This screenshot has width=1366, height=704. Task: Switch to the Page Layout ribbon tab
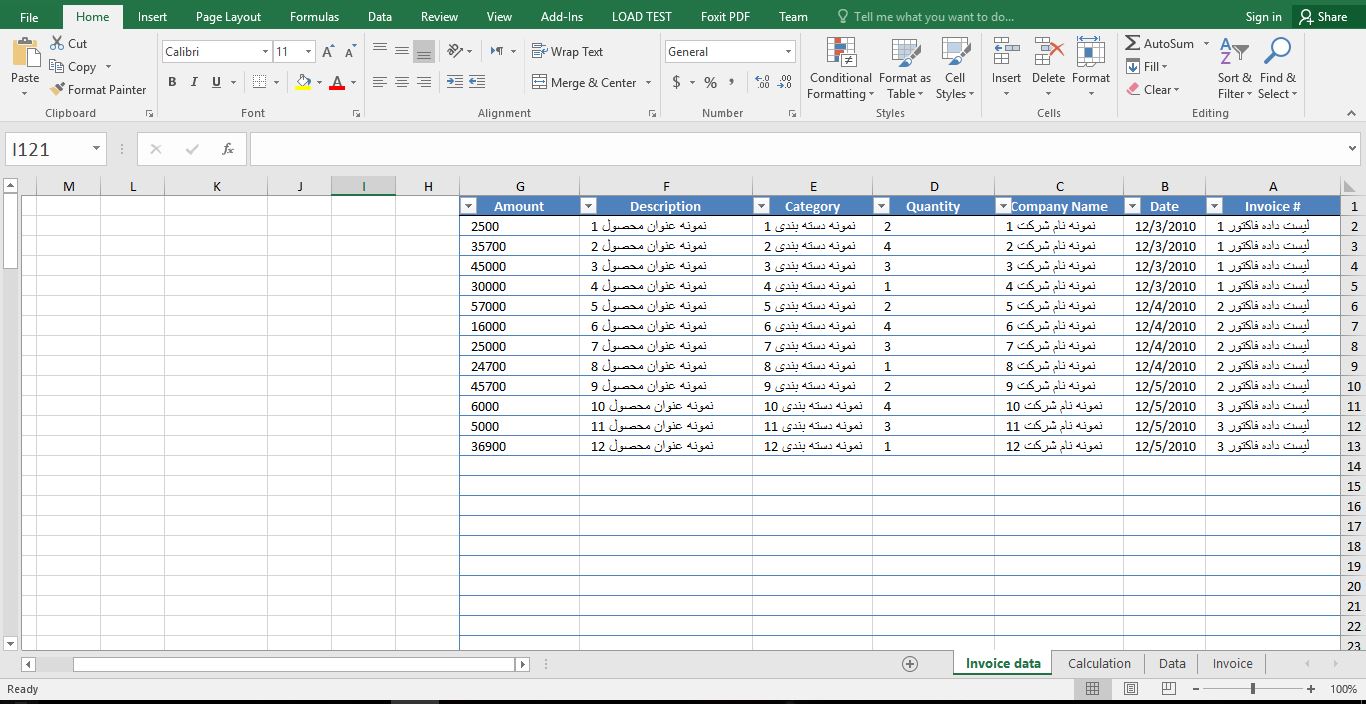pos(228,17)
